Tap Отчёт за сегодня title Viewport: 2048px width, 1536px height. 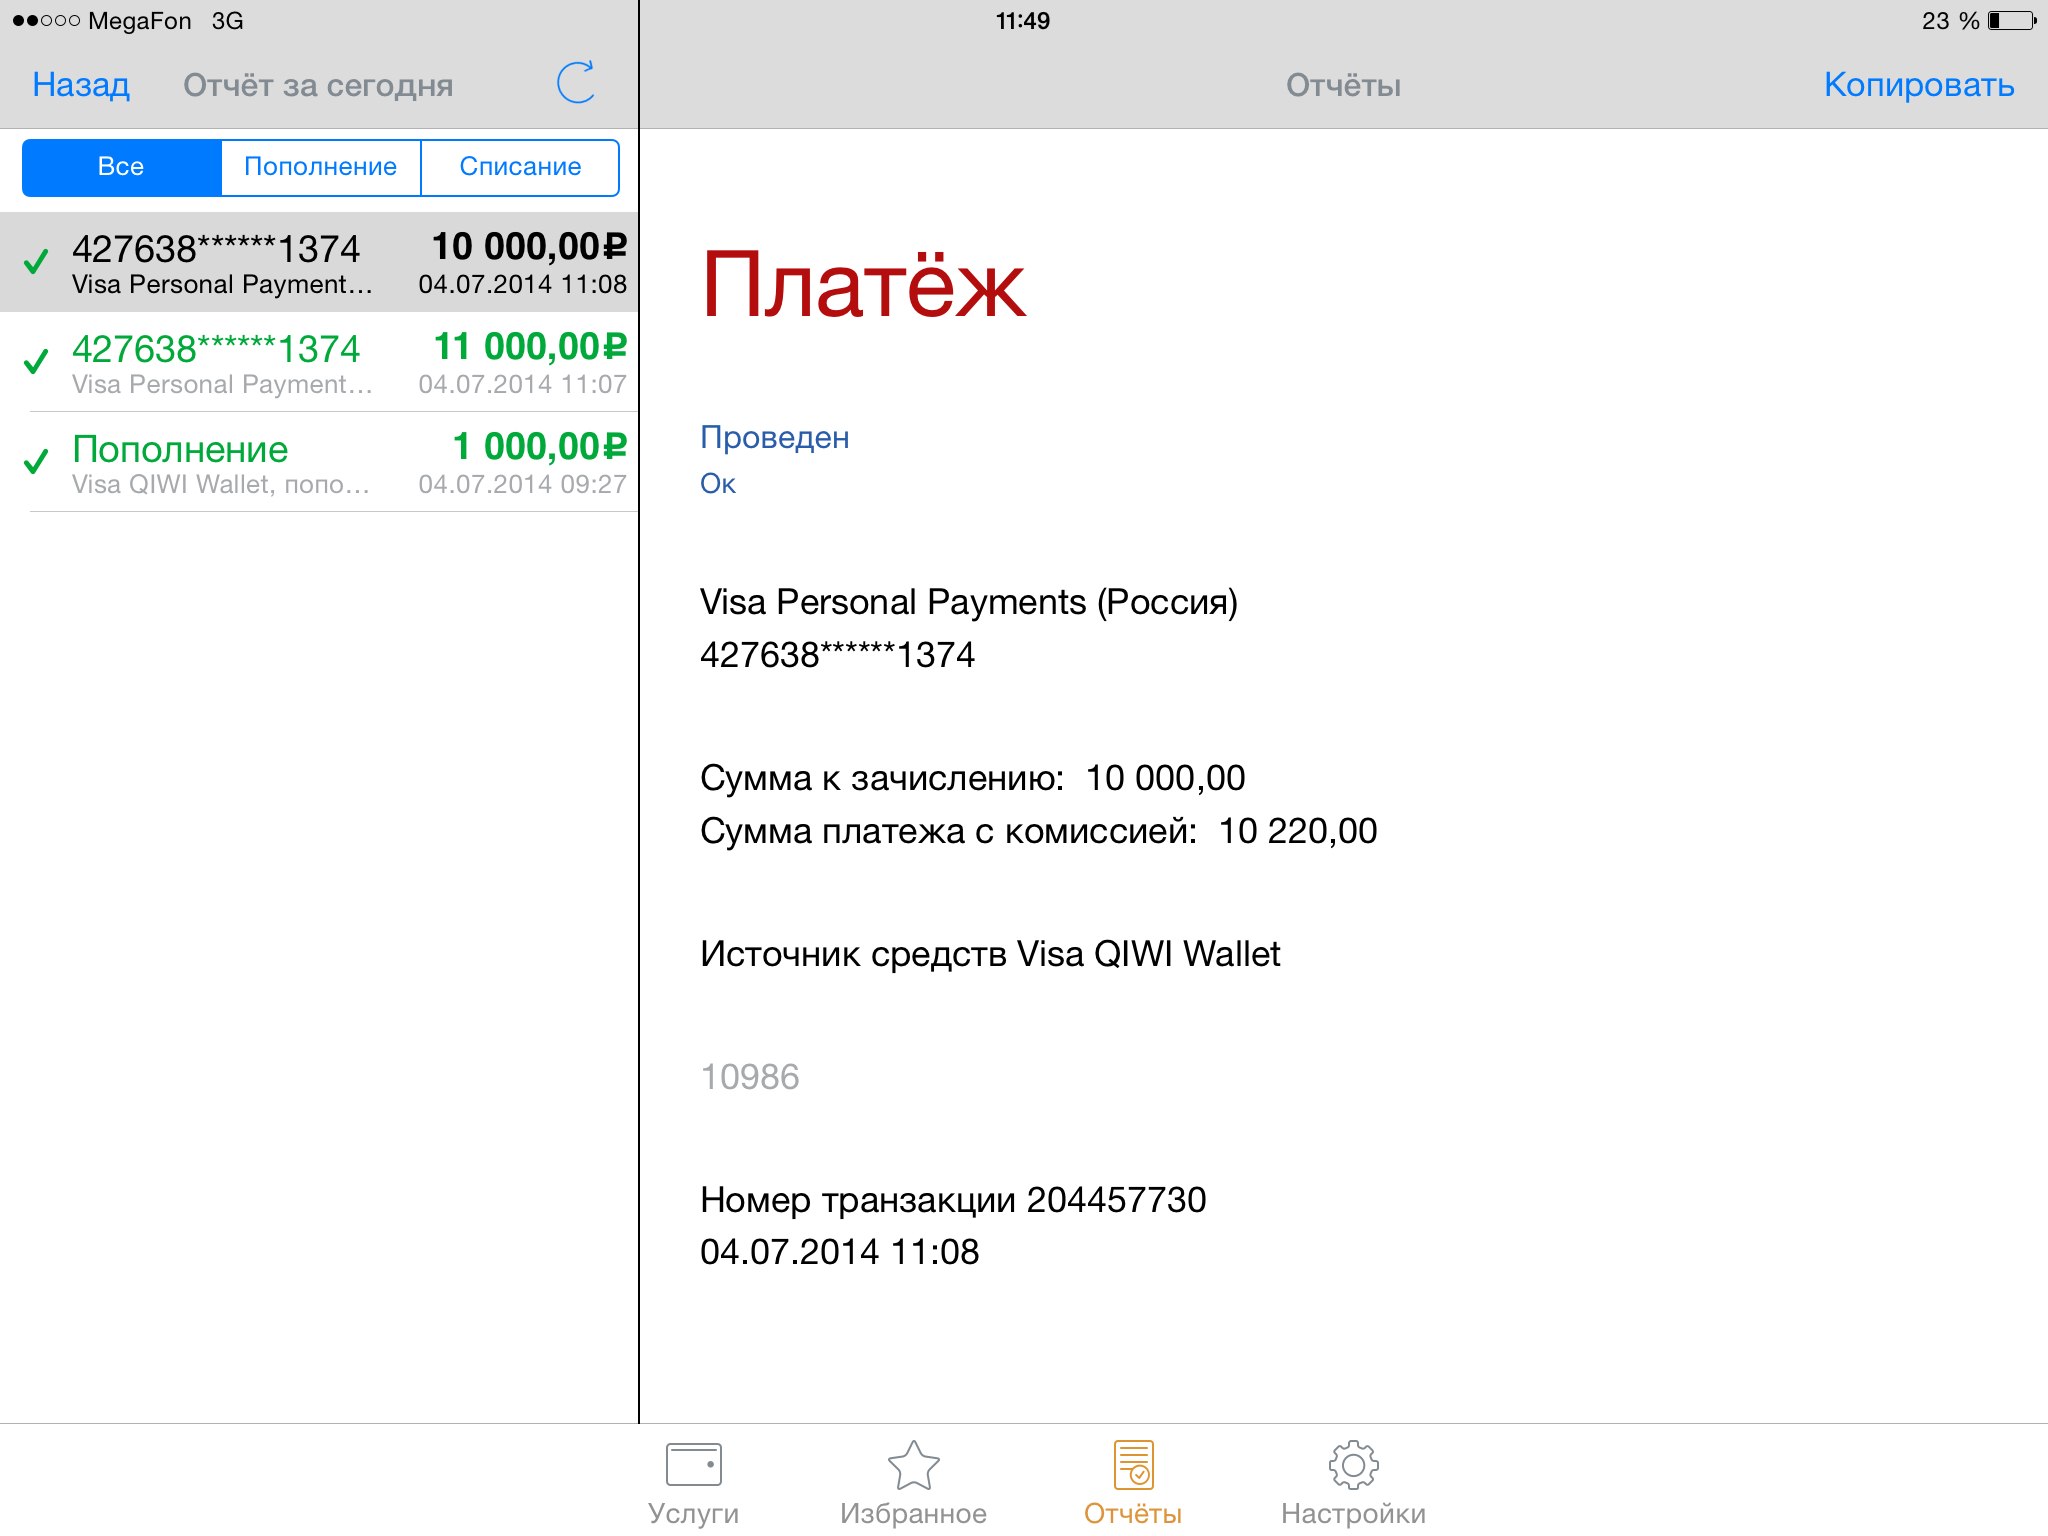pyautogui.click(x=318, y=86)
